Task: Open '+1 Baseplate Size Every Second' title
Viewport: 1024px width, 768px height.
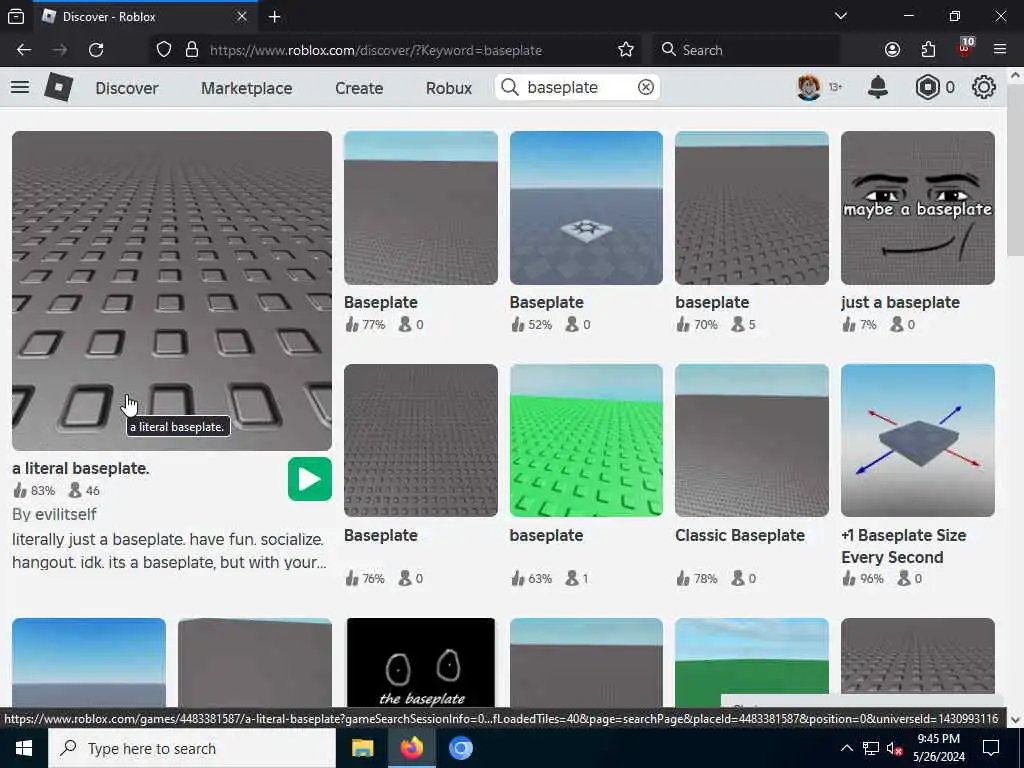Action: tap(903, 546)
